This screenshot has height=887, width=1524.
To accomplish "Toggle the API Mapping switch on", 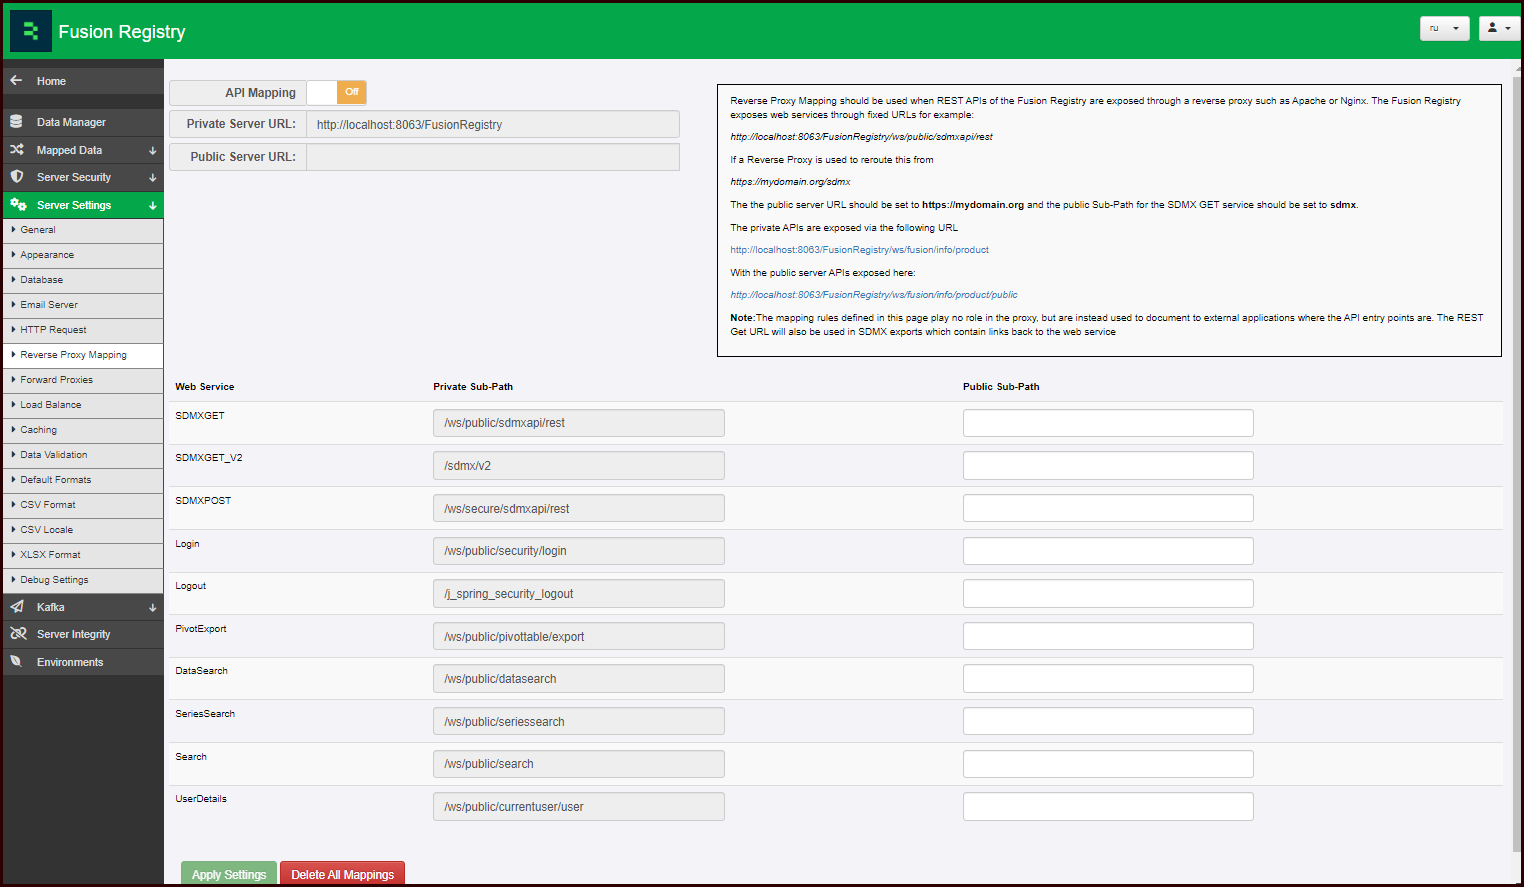I will [x=337, y=93].
